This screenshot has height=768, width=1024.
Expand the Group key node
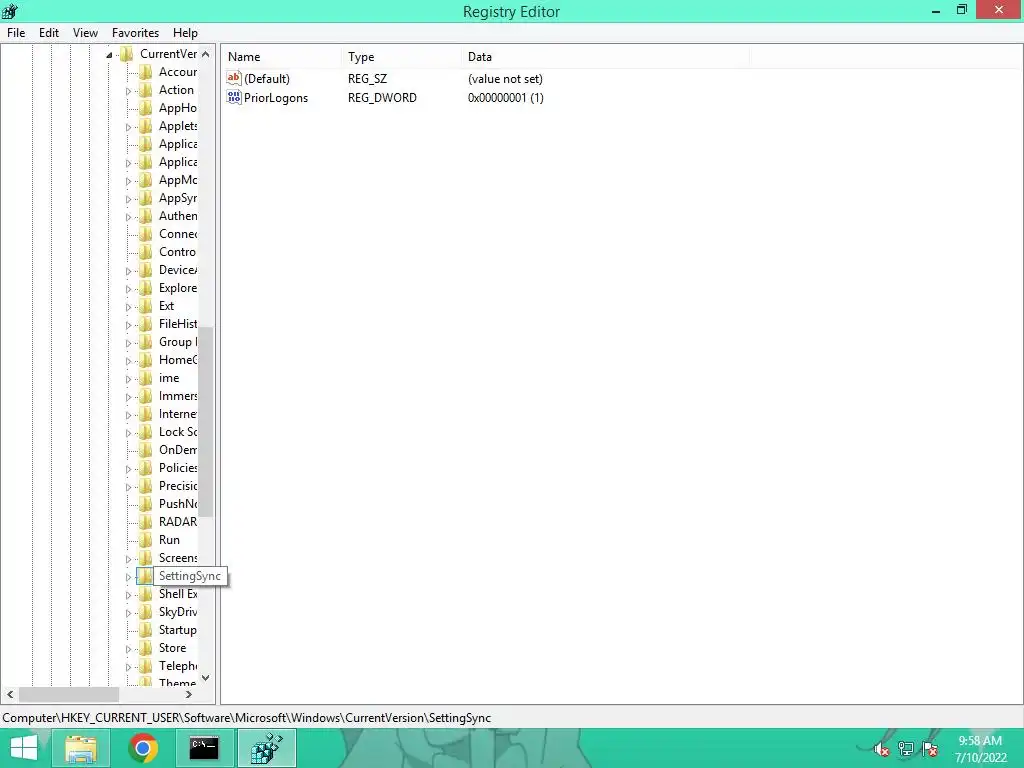point(128,343)
